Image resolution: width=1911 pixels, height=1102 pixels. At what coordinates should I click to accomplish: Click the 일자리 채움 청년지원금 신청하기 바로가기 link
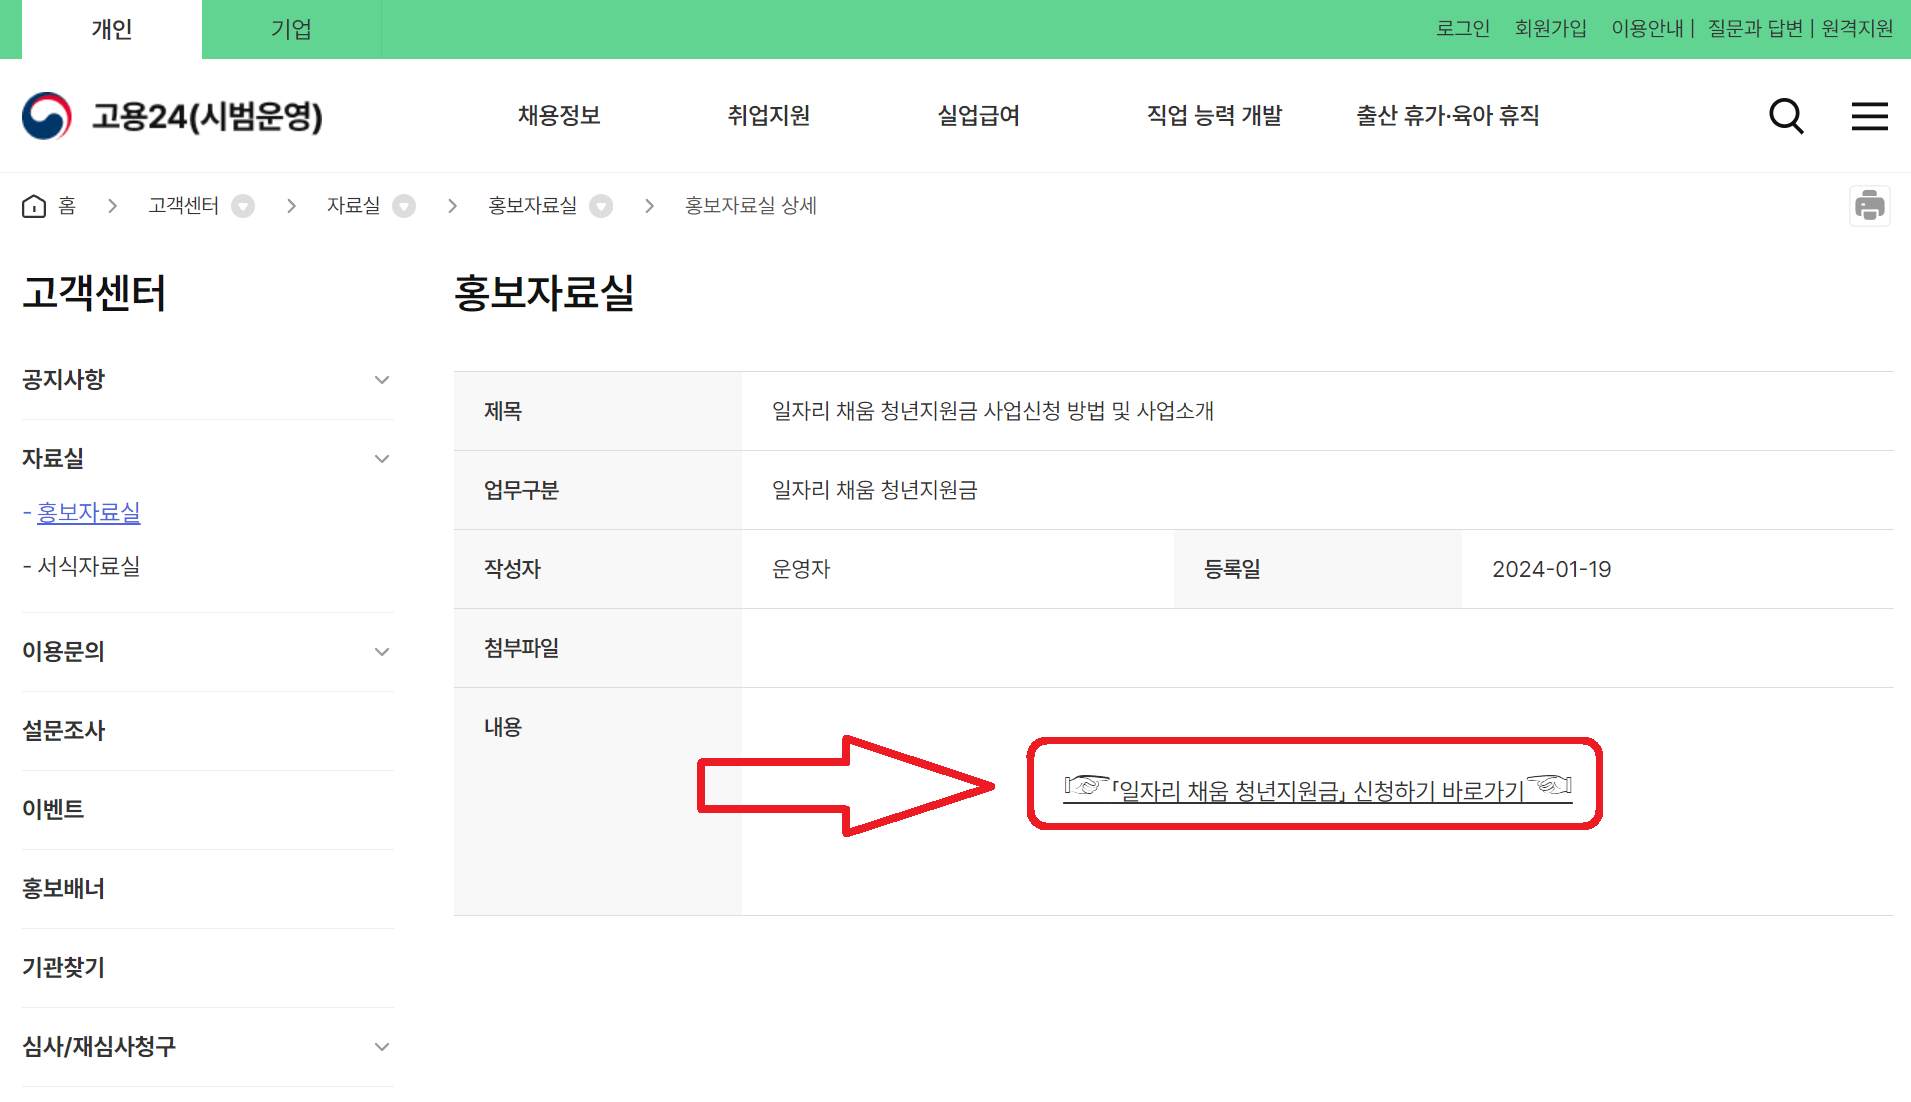tap(1314, 787)
